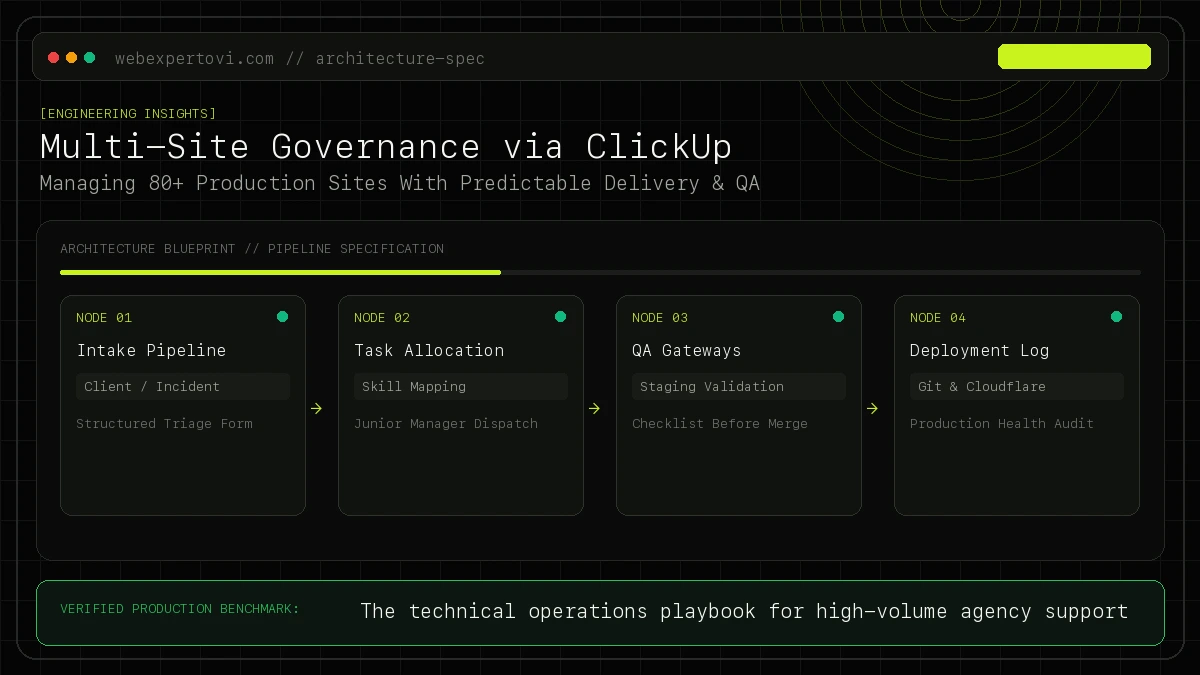Viewport: 1200px width, 675px height.
Task: Click the NODE 03 label
Action: [660, 318]
